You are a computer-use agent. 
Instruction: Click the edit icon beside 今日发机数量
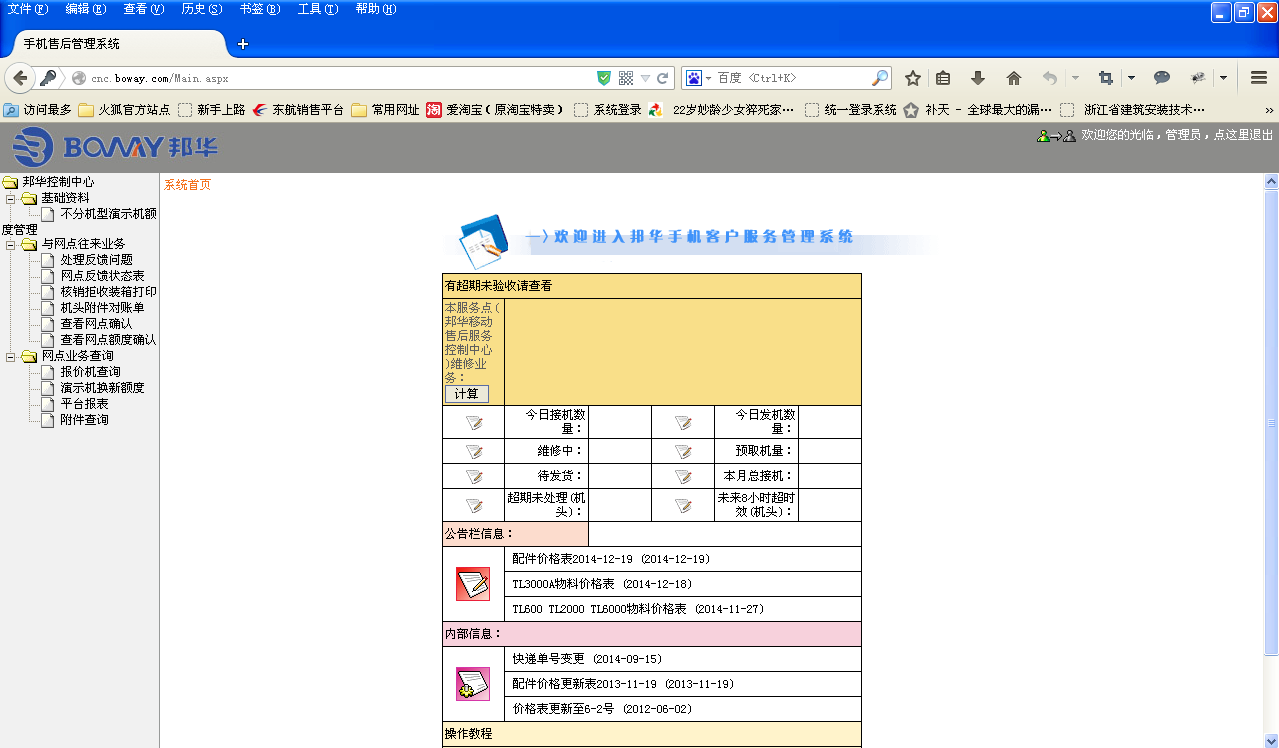click(683, 422)
